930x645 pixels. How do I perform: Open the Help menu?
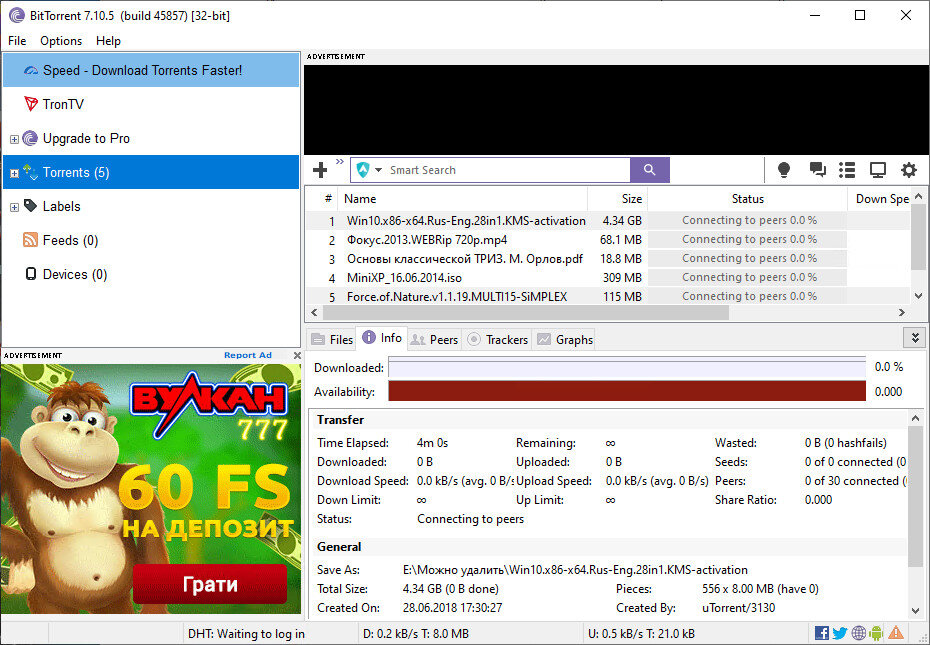tap(109, 41)
